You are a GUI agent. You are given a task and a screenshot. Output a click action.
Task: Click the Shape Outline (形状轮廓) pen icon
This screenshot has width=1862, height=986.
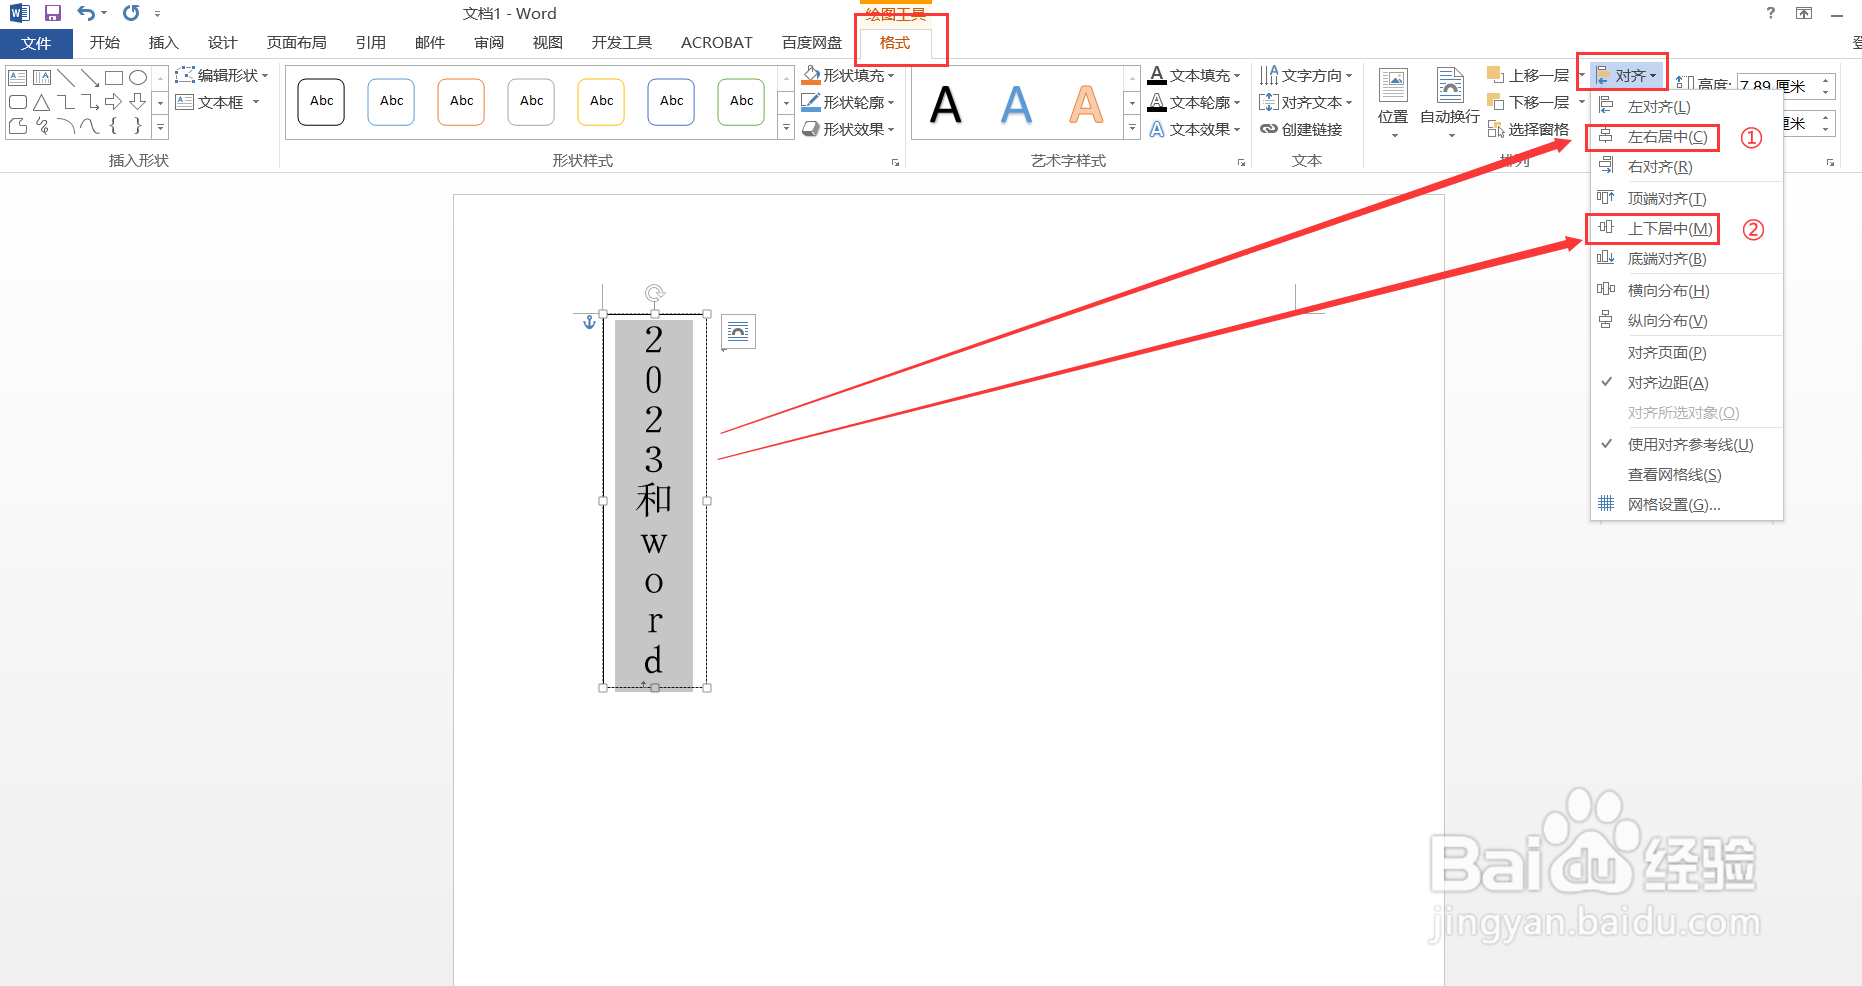(811, 102)
